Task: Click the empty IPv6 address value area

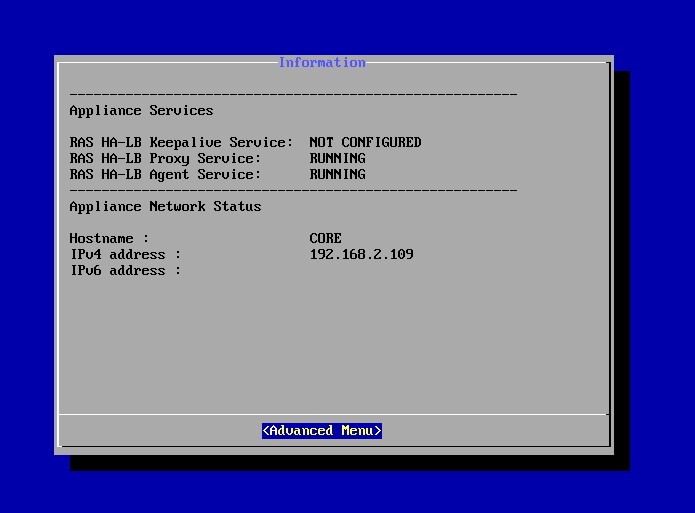Action: tap(360, 270)
